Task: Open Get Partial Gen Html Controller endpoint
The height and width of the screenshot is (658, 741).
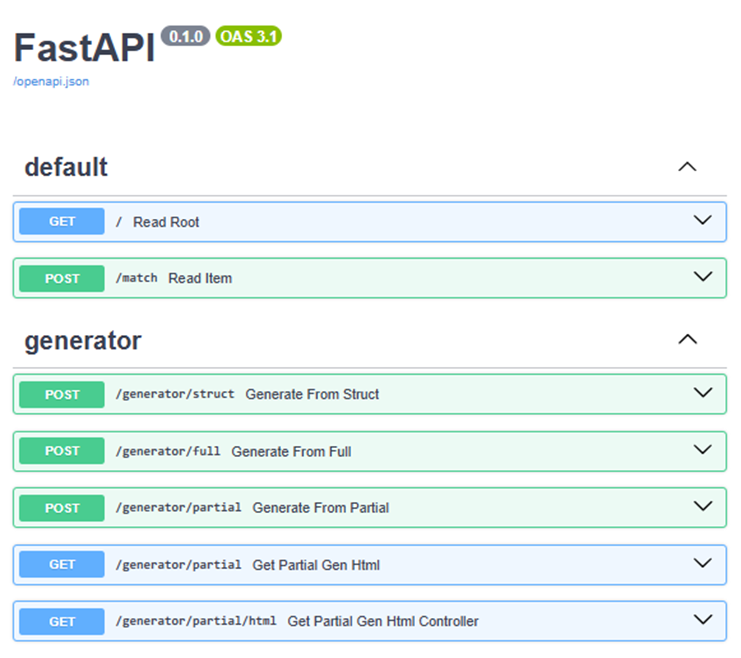Action: (x=370, y=621)
